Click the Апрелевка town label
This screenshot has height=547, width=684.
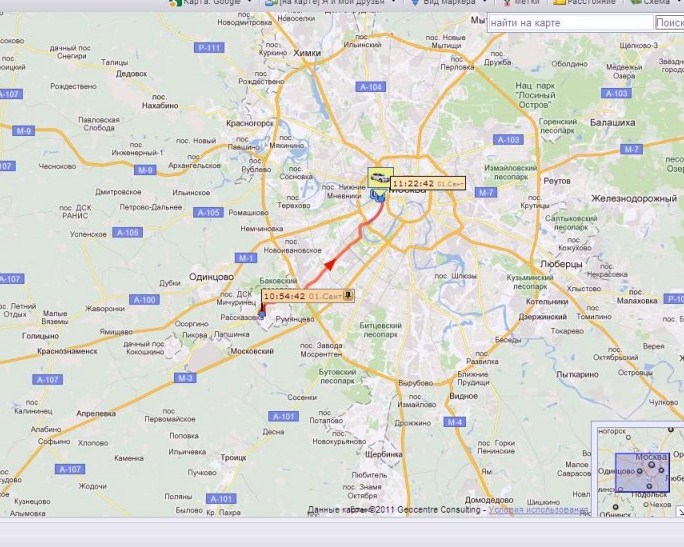pos(96,413)
